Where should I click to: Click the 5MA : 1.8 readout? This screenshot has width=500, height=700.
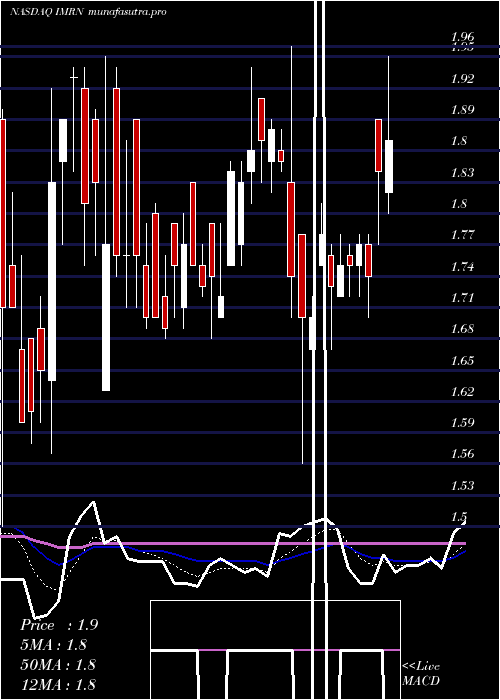point(54,645)
